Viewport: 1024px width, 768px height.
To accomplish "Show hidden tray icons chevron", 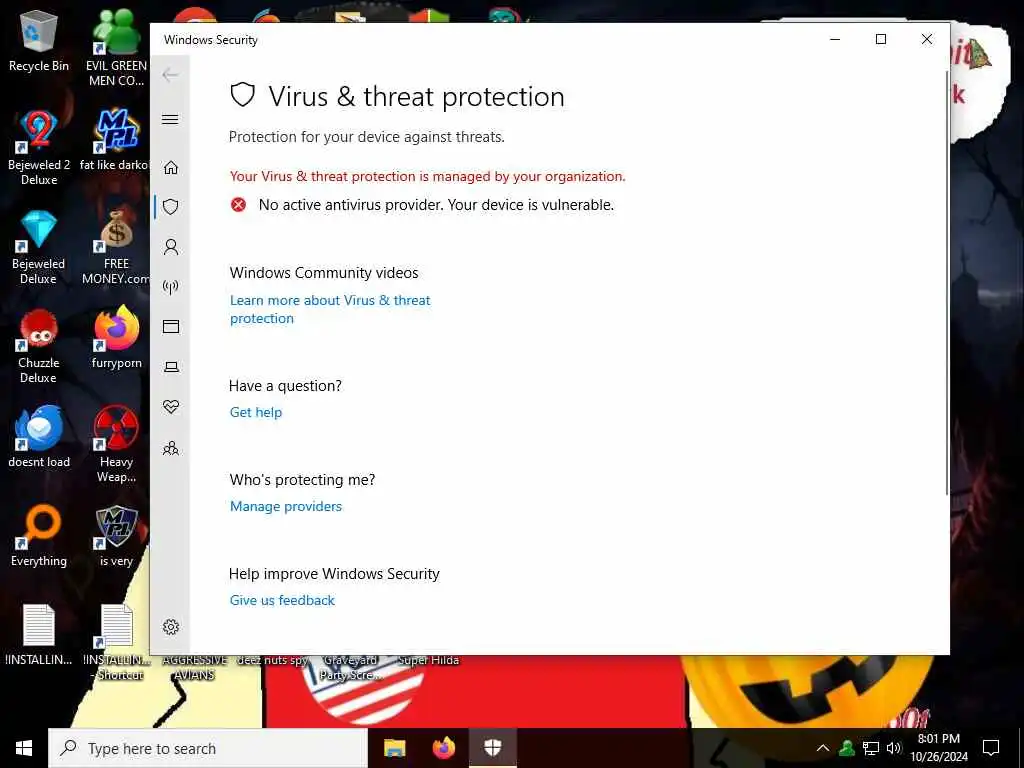I will [823, 748].
